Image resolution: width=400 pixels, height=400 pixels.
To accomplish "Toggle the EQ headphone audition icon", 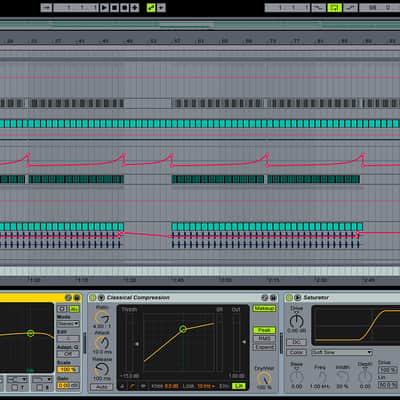I will click(62, 309).
